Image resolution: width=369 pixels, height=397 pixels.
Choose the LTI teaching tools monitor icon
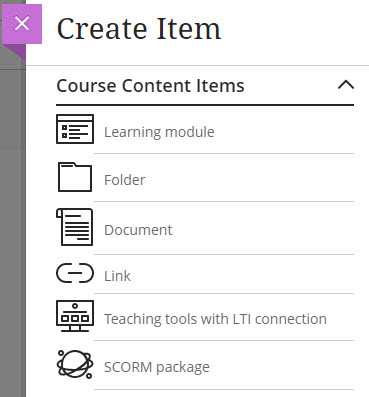[75, 316]
